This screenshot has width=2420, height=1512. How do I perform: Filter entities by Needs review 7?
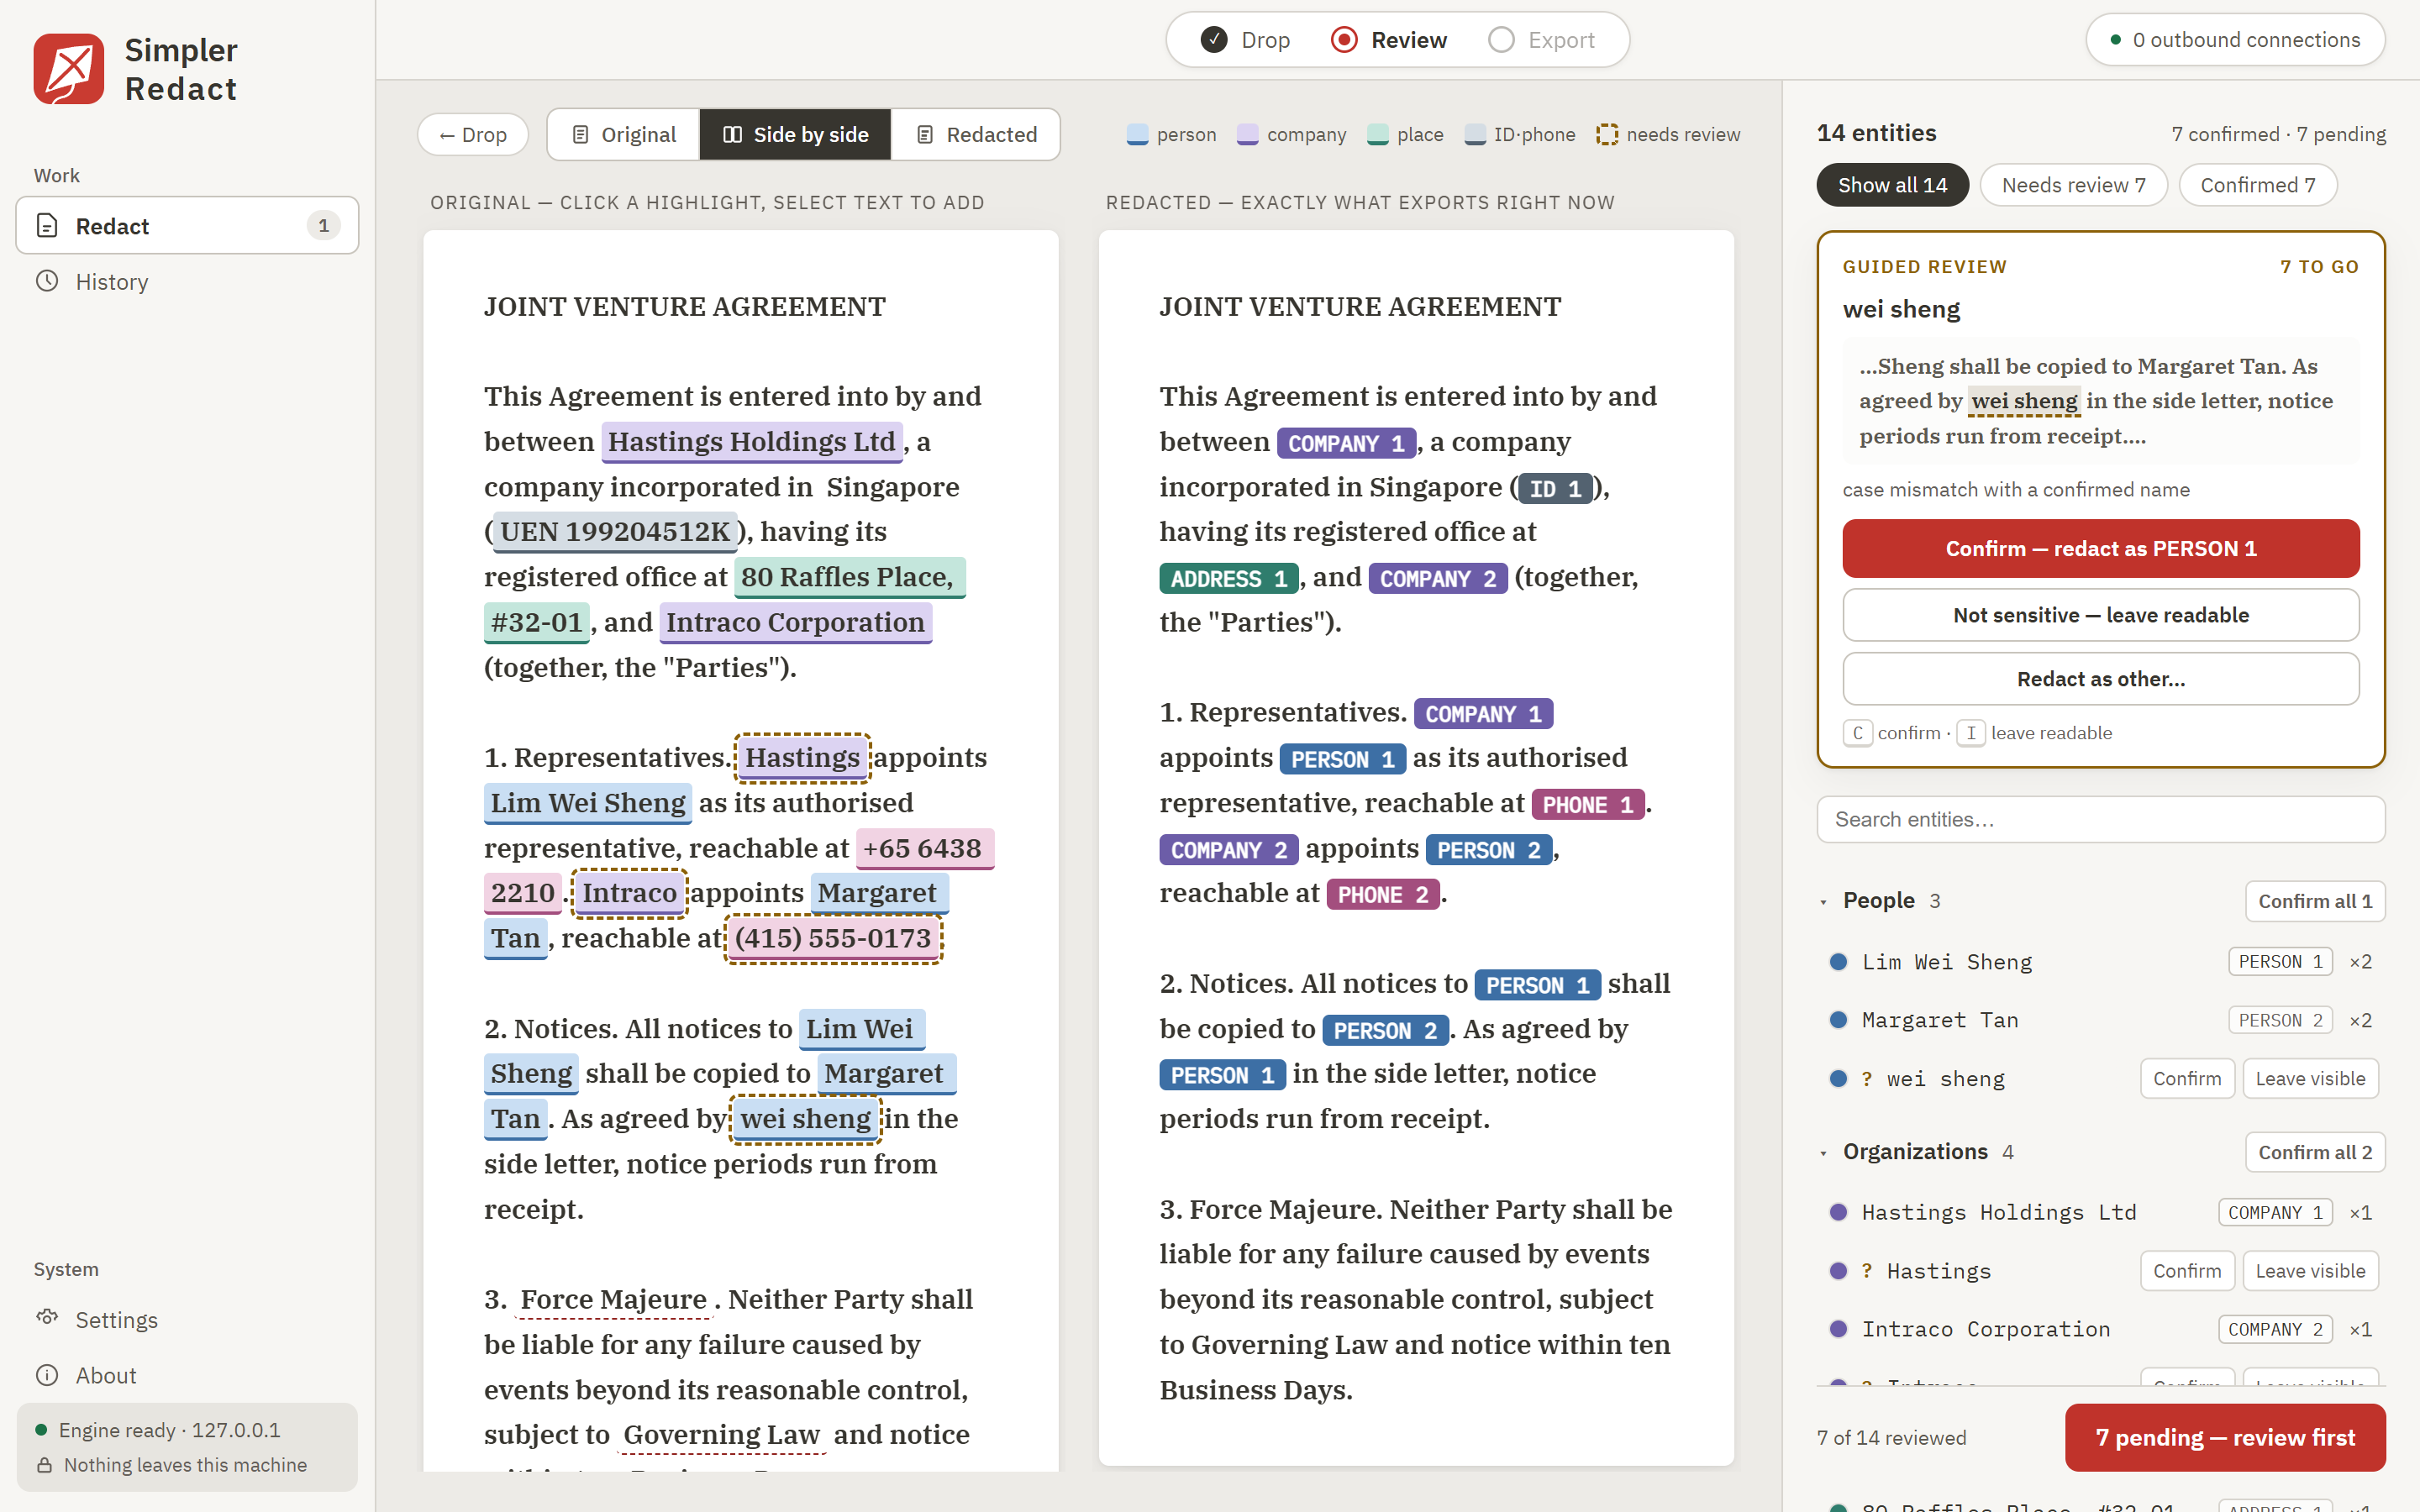[2073, 185]
